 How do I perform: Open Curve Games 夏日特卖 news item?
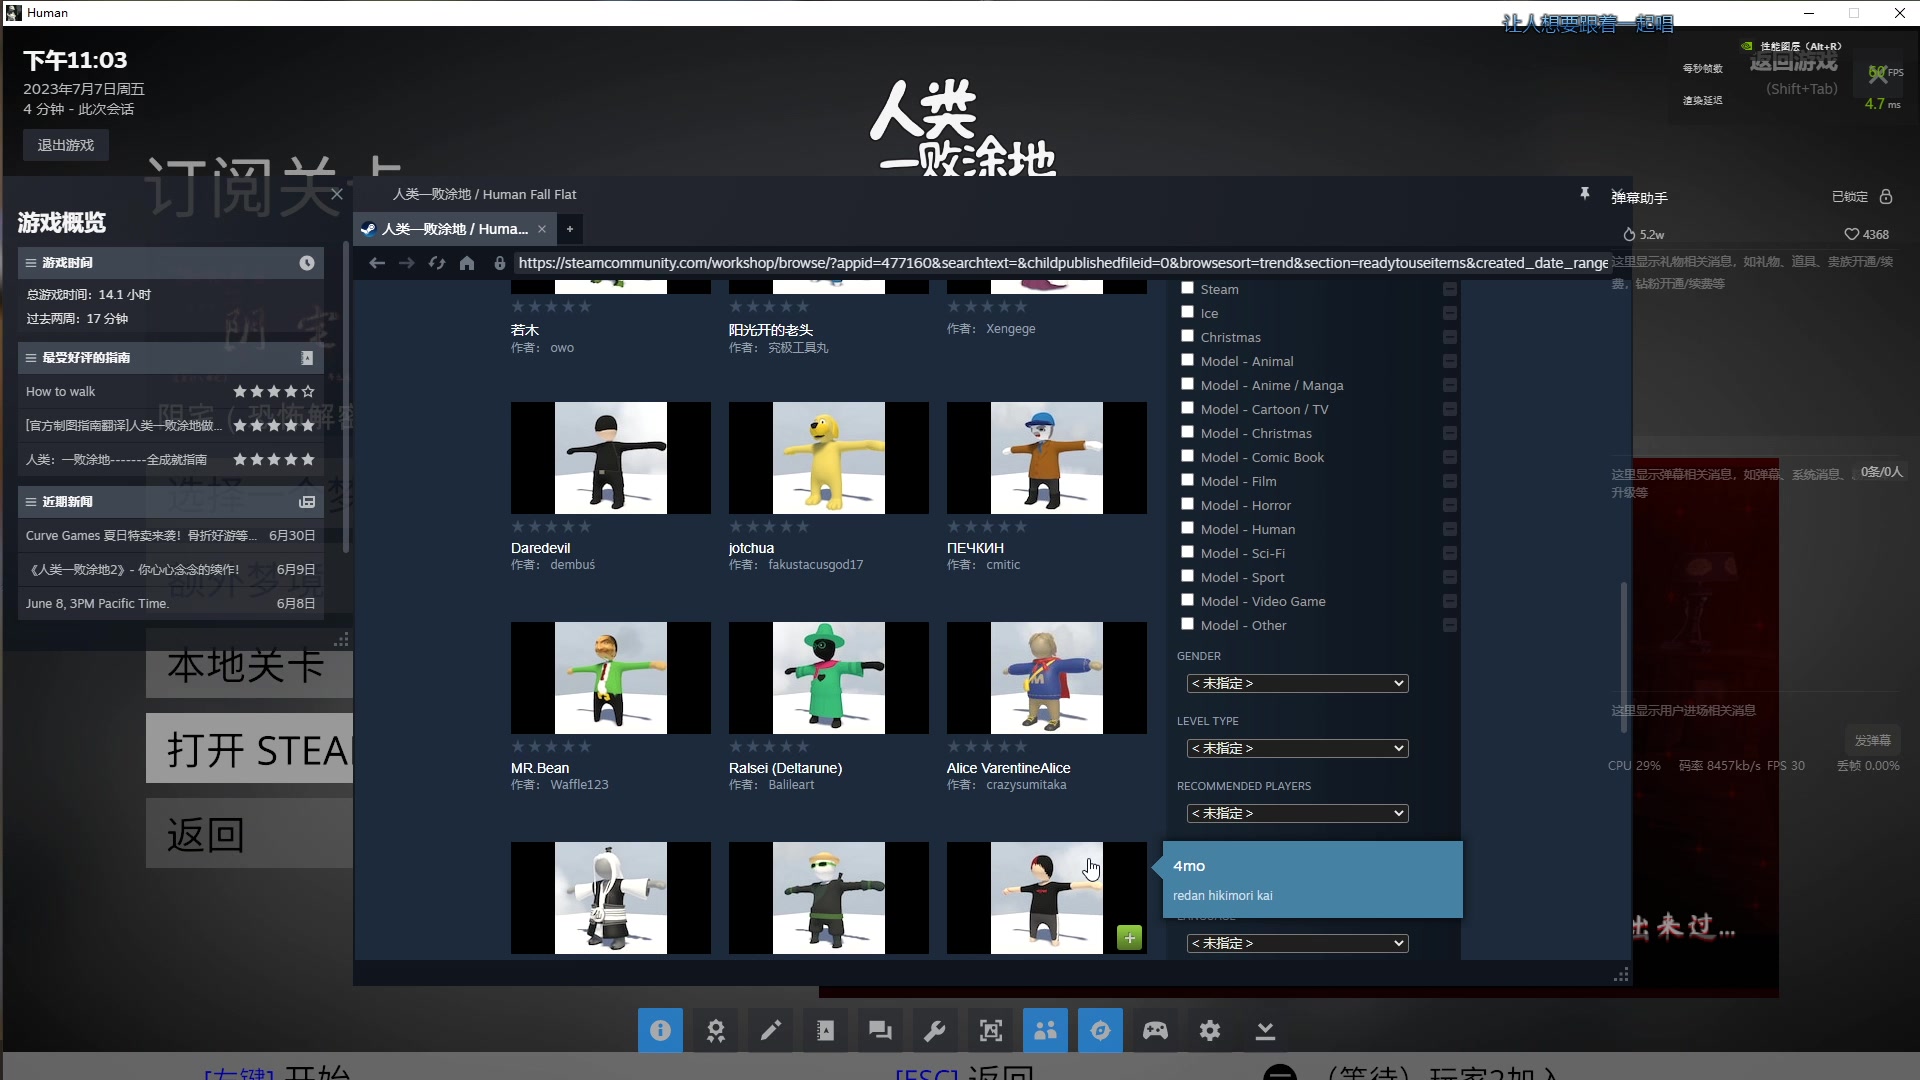click(171, 535)
